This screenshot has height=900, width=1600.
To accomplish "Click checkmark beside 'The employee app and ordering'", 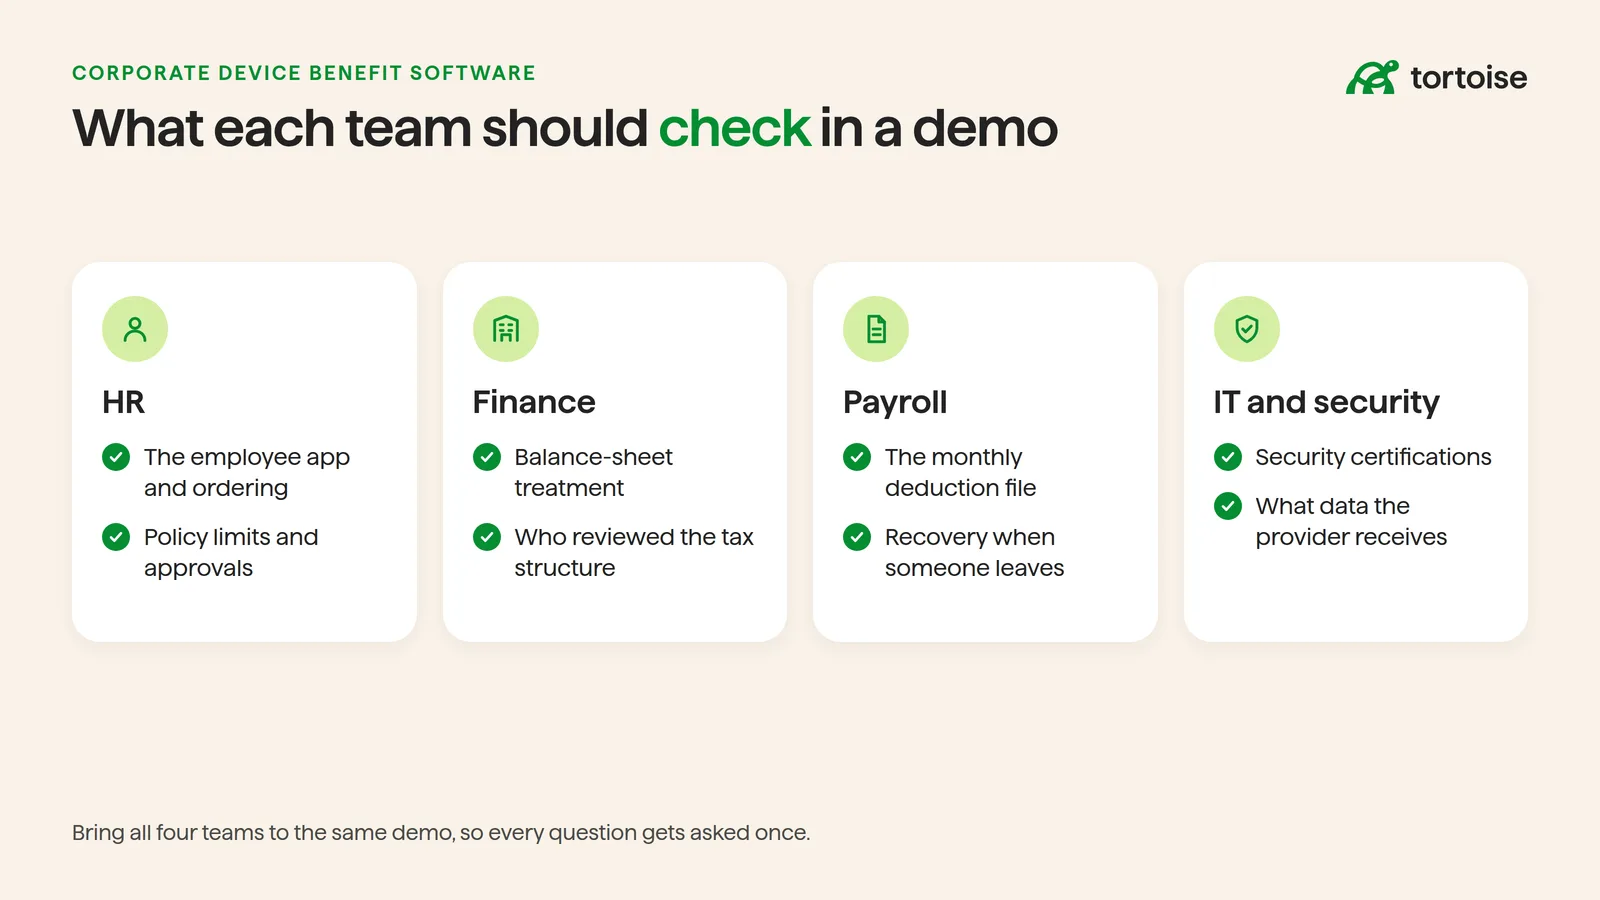I will point(116,457).
